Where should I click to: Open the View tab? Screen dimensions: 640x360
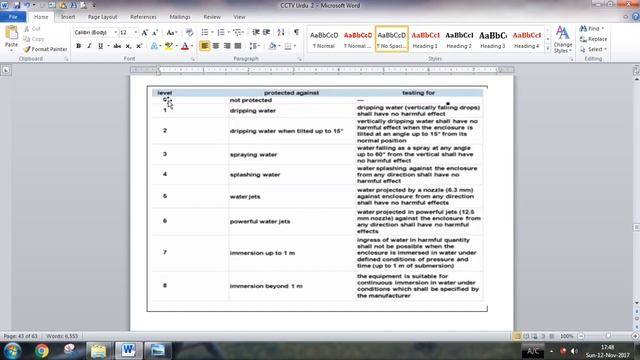239,17
